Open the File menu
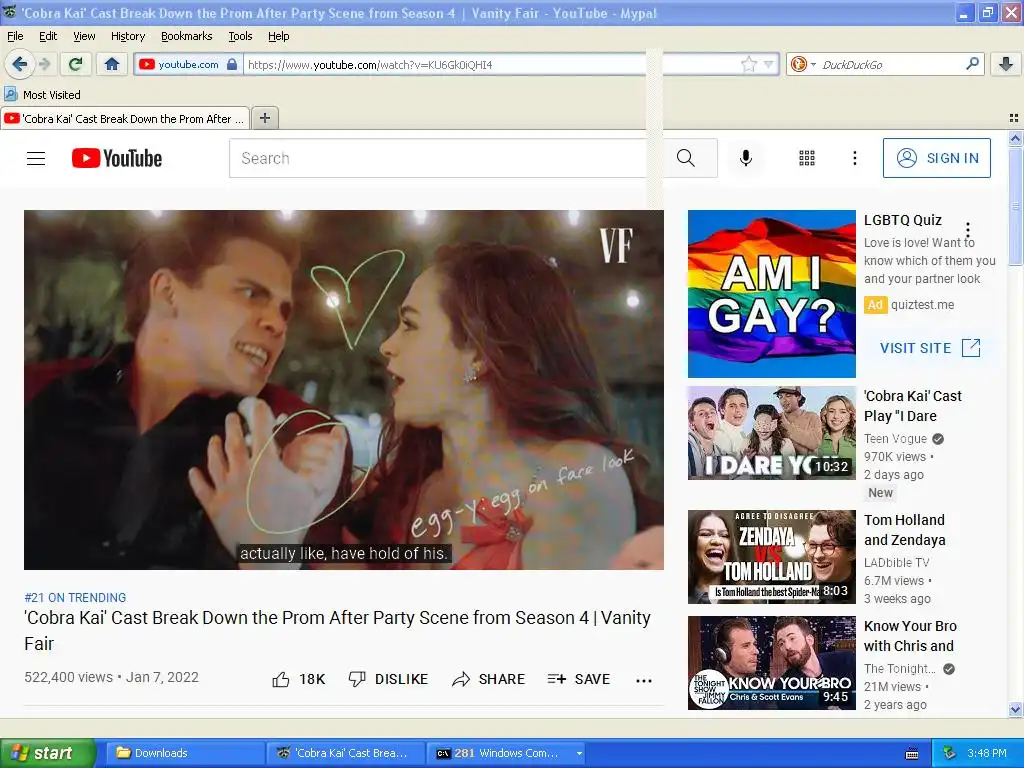The image size is (1024, 768). (15, 36)
